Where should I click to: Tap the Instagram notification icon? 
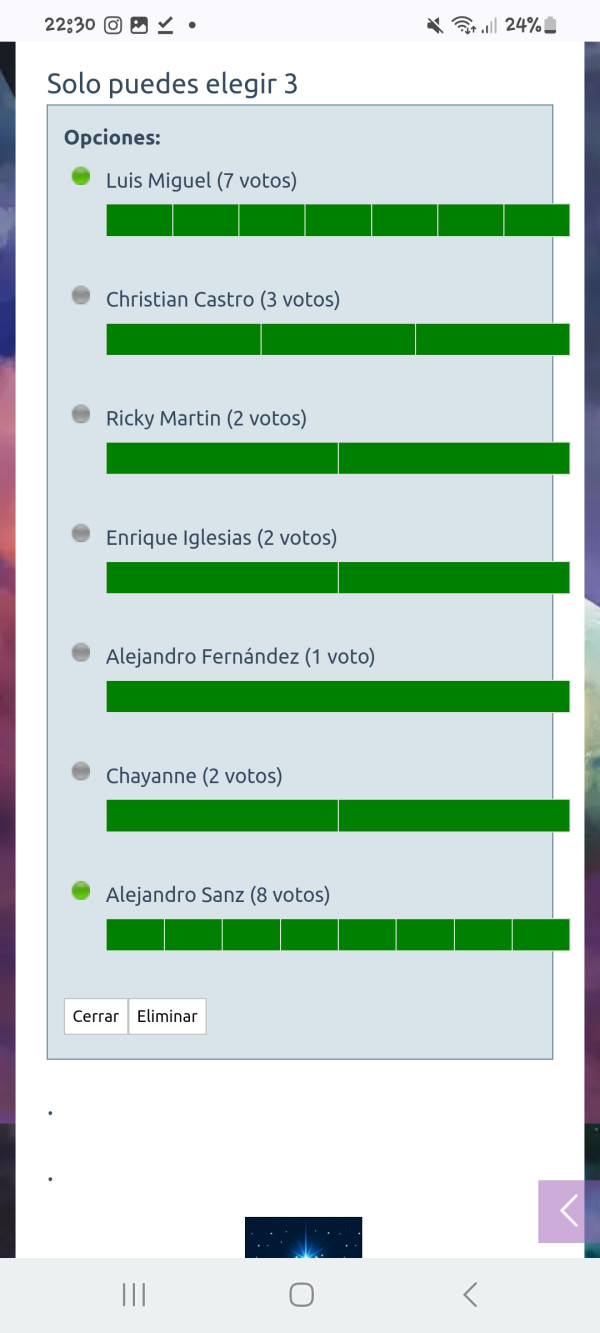113,26
